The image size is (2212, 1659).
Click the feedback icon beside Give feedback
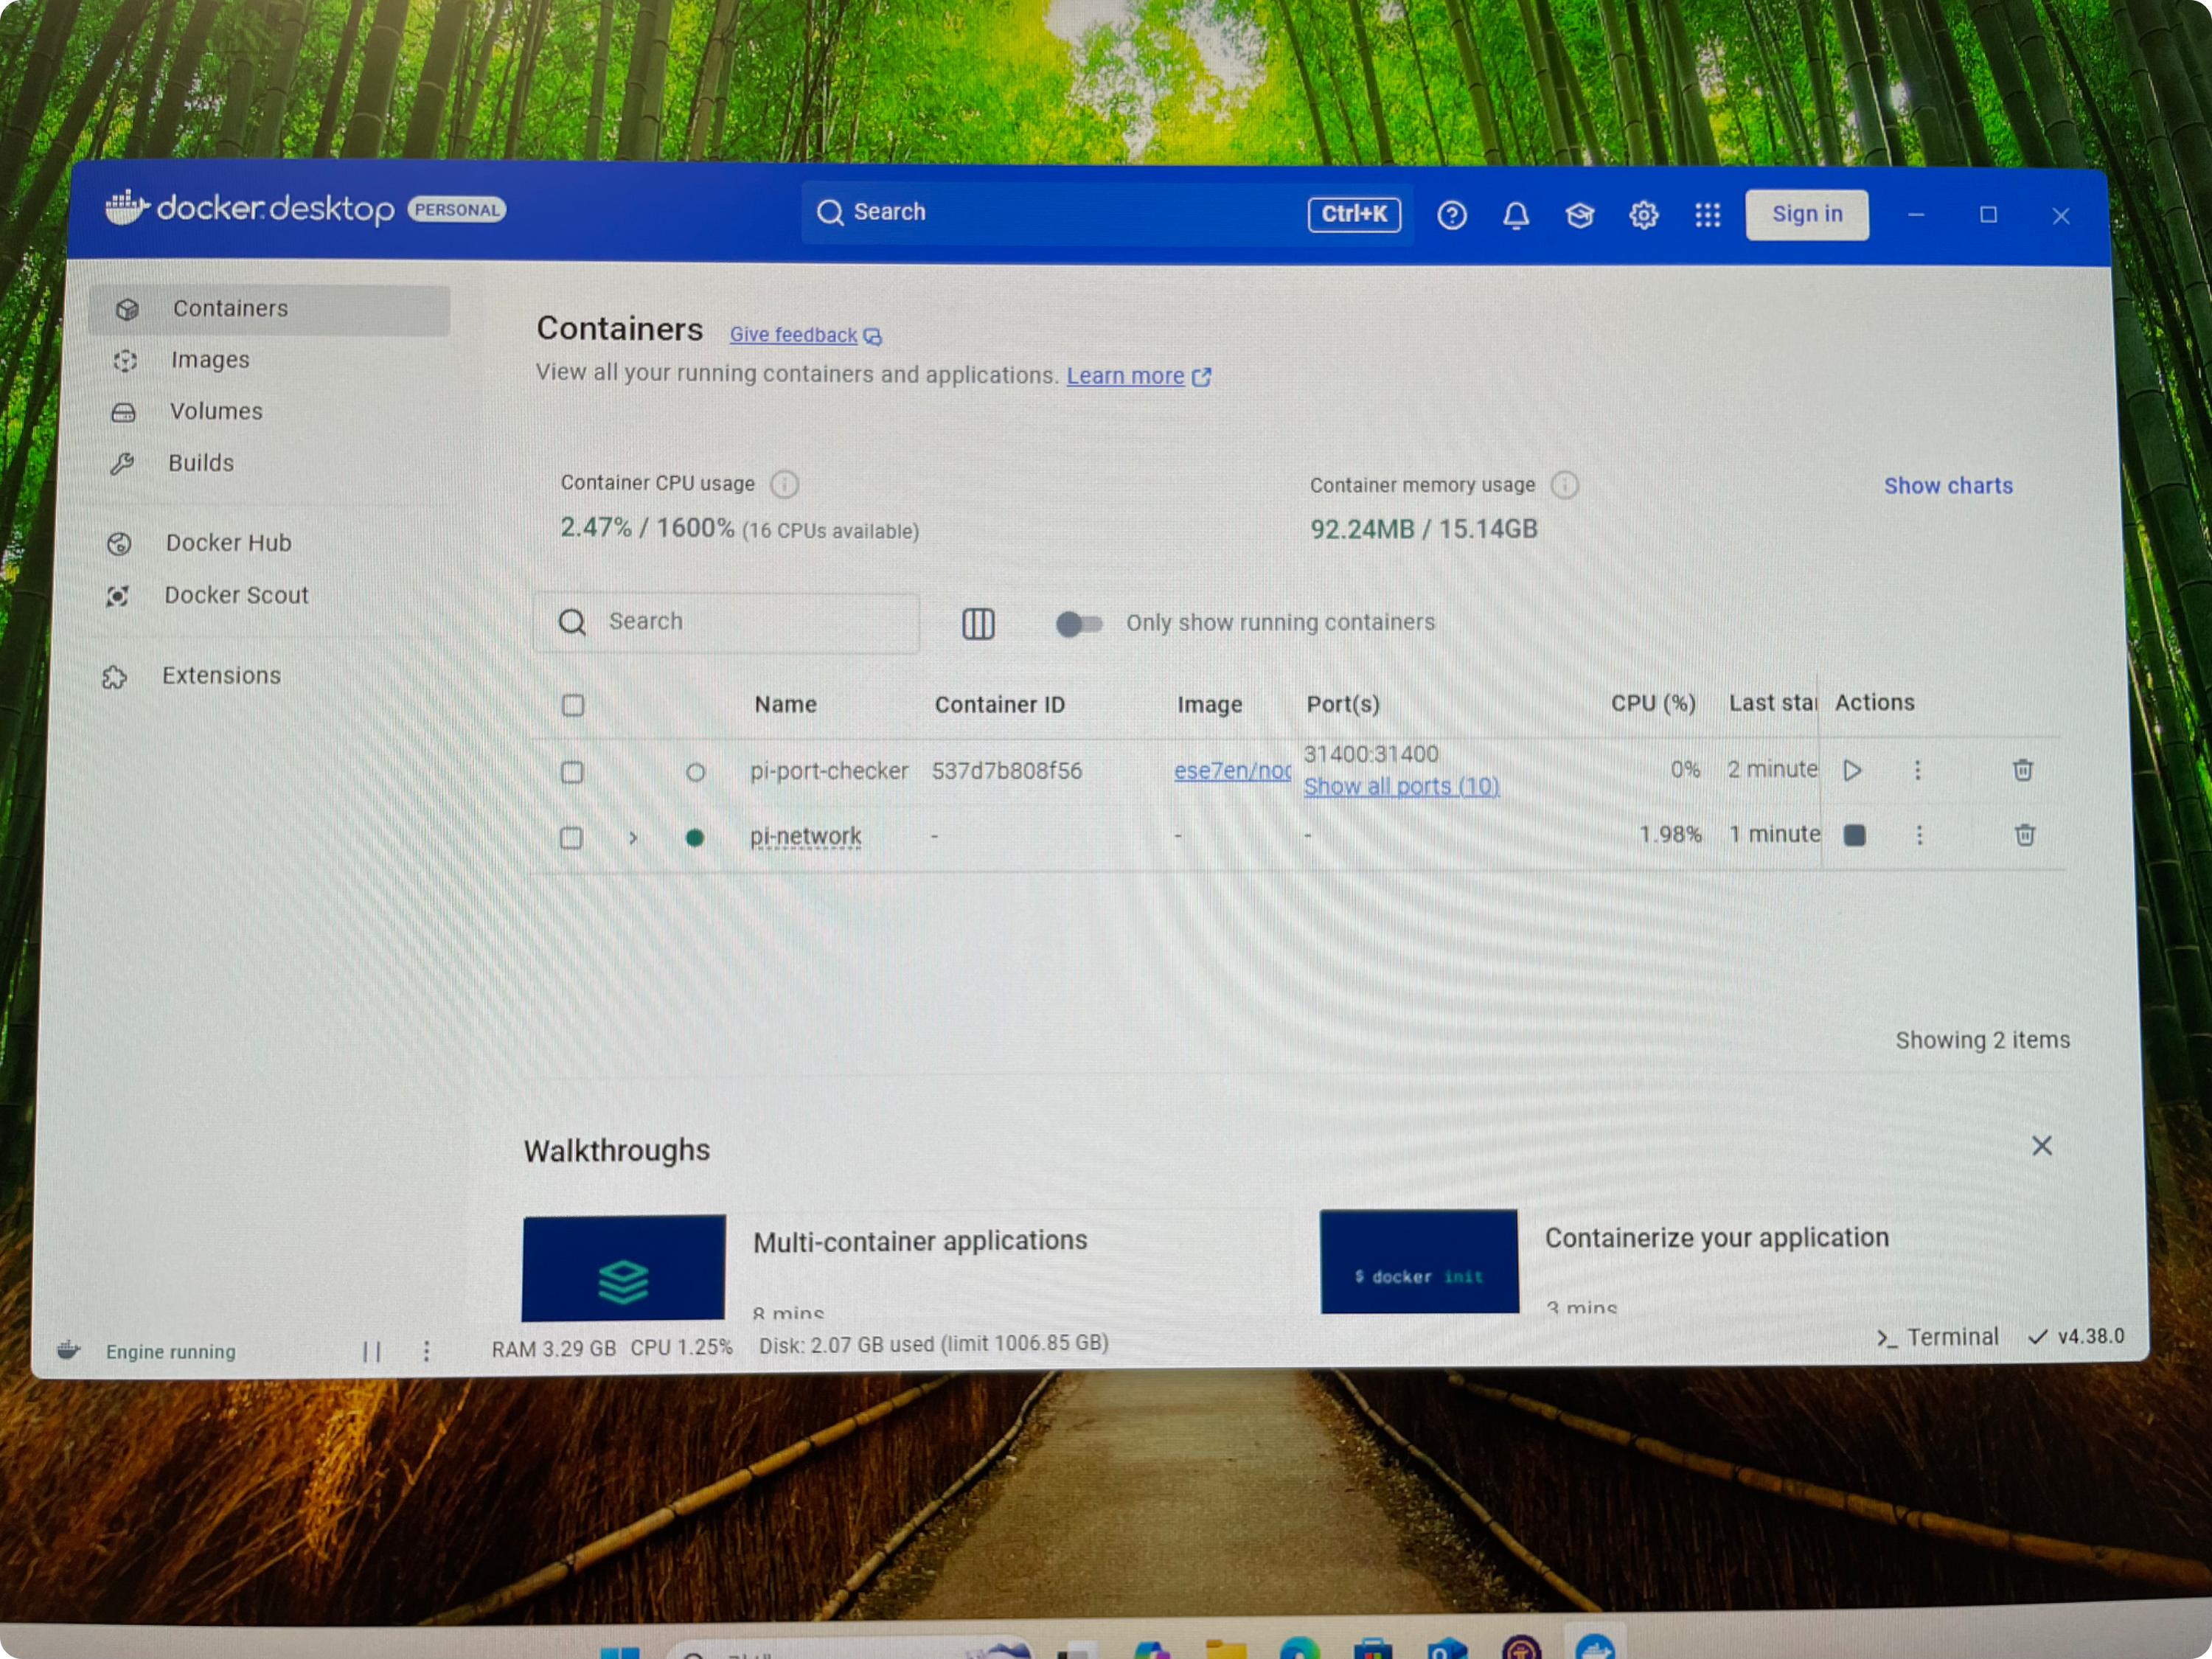coord(873,336)
